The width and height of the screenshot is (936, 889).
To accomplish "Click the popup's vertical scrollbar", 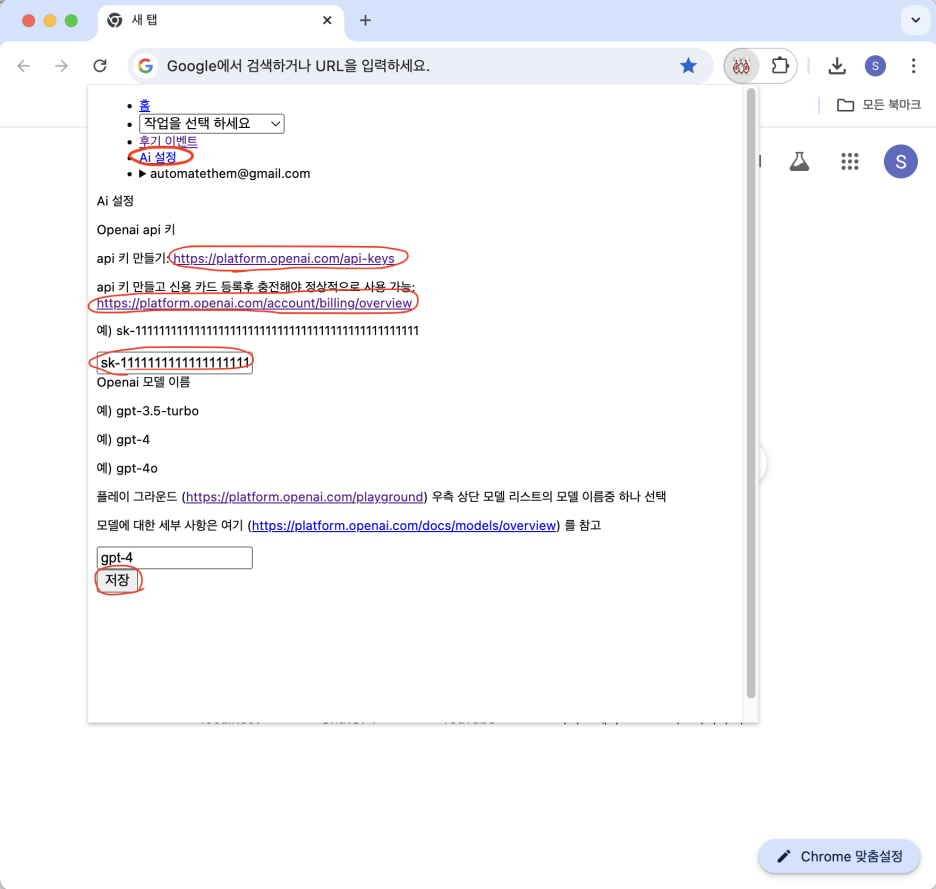I will point(751,394).
